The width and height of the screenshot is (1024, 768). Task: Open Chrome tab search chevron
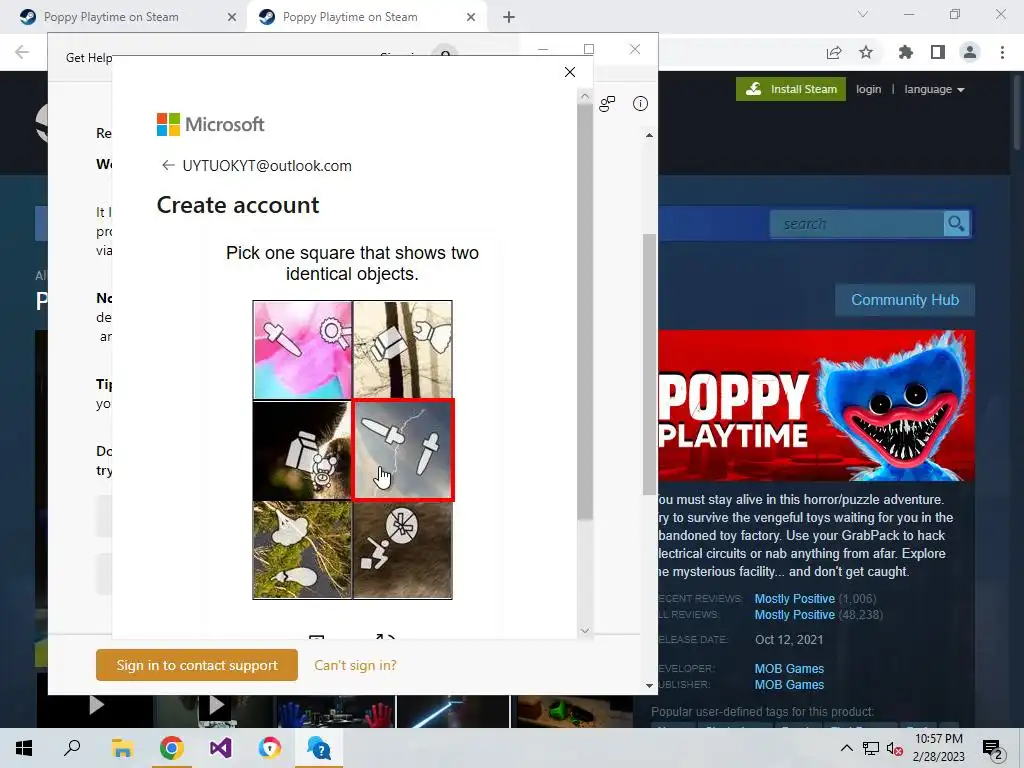pyautogui.click(x=863, y=14)
